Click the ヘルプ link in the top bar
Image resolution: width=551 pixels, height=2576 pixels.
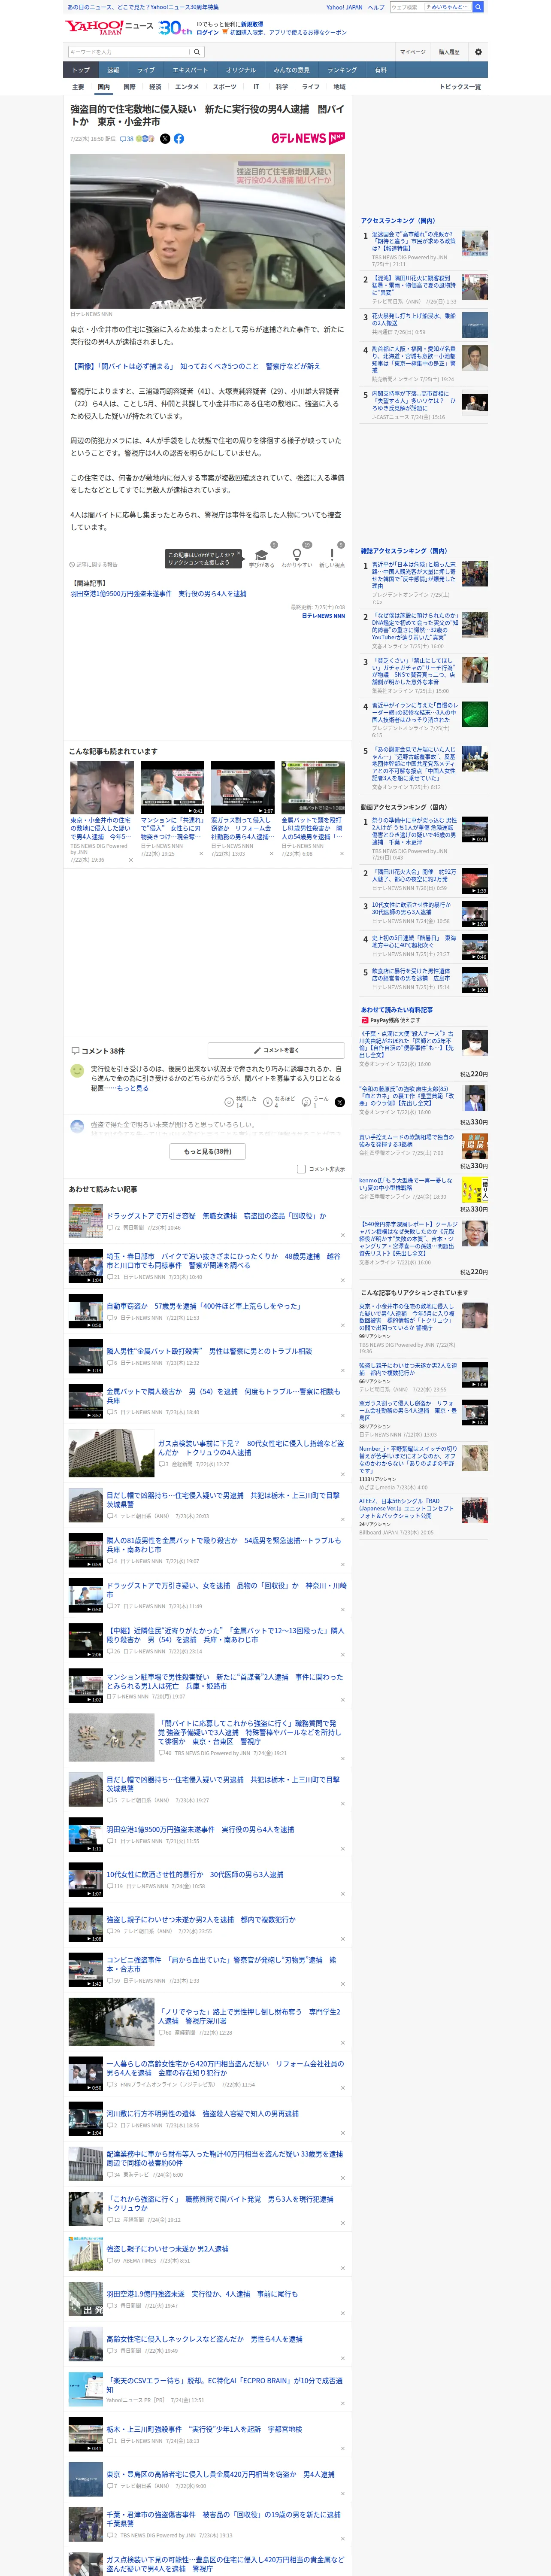pyautogui.click(x=376, y=7)
